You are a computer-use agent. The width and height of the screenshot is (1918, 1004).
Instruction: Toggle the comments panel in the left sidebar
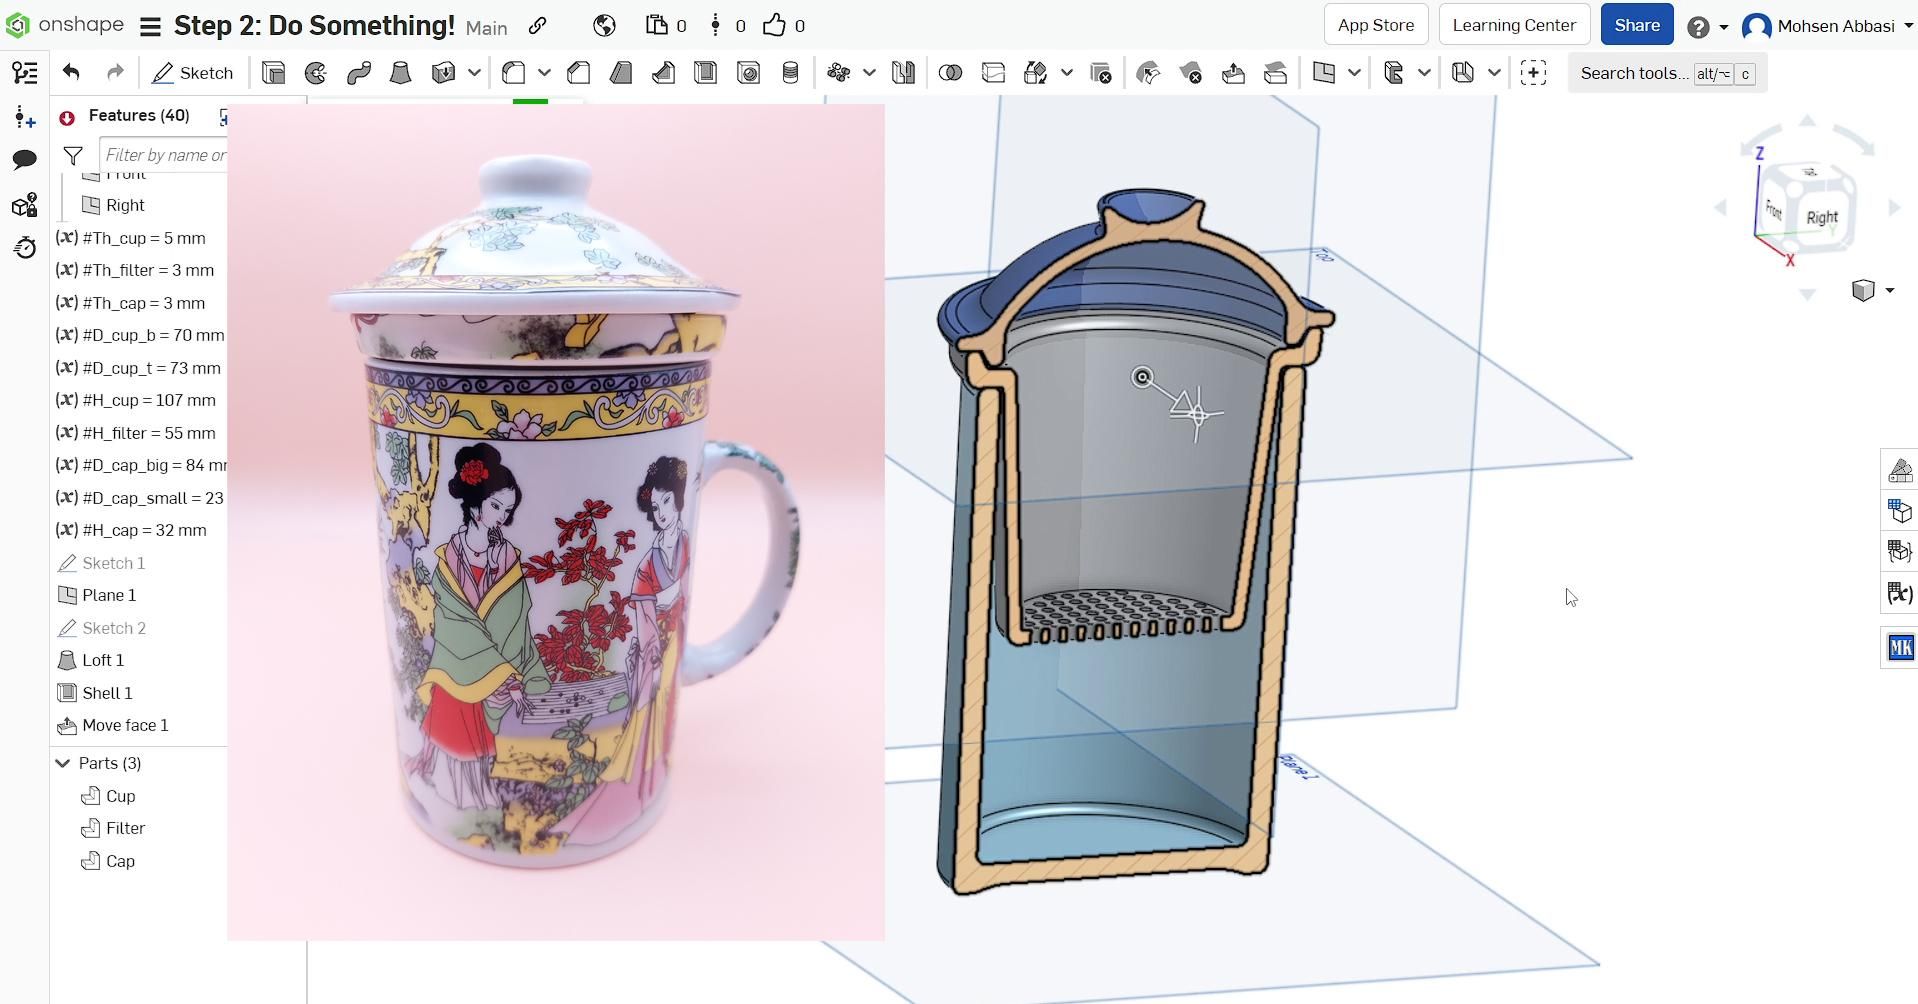[x=24, y=159]
